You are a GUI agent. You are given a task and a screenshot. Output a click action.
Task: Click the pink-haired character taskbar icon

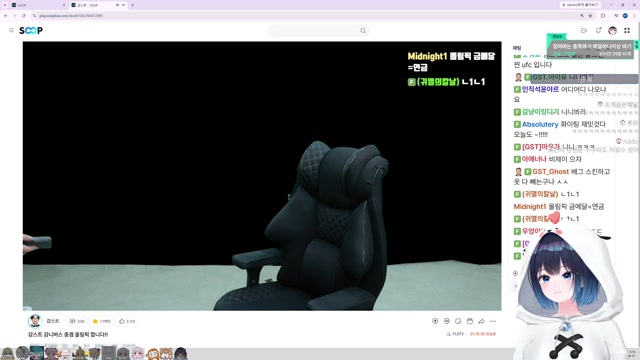(138, 353)
